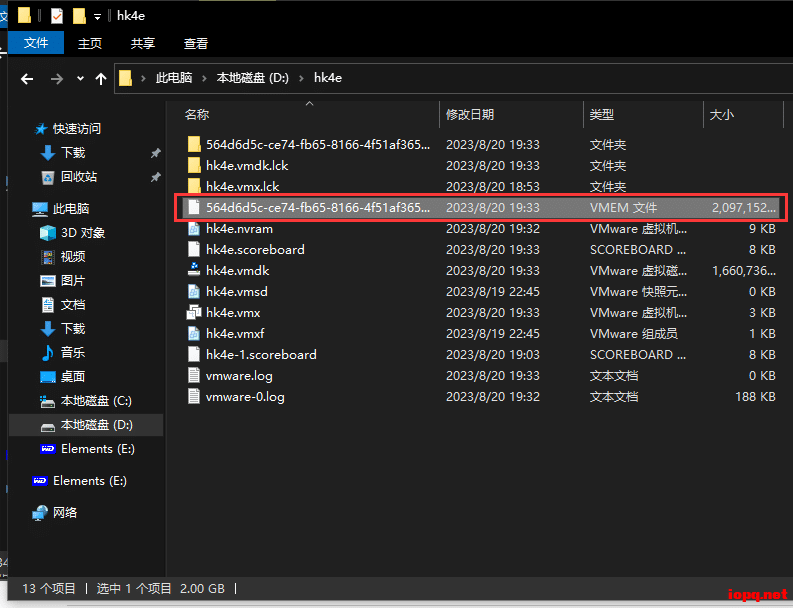The width and height of the screenshot is (793, 608).
Task: Select 本地磁盘 (C:) in sidebar
Action: click(x=96, y=401)
